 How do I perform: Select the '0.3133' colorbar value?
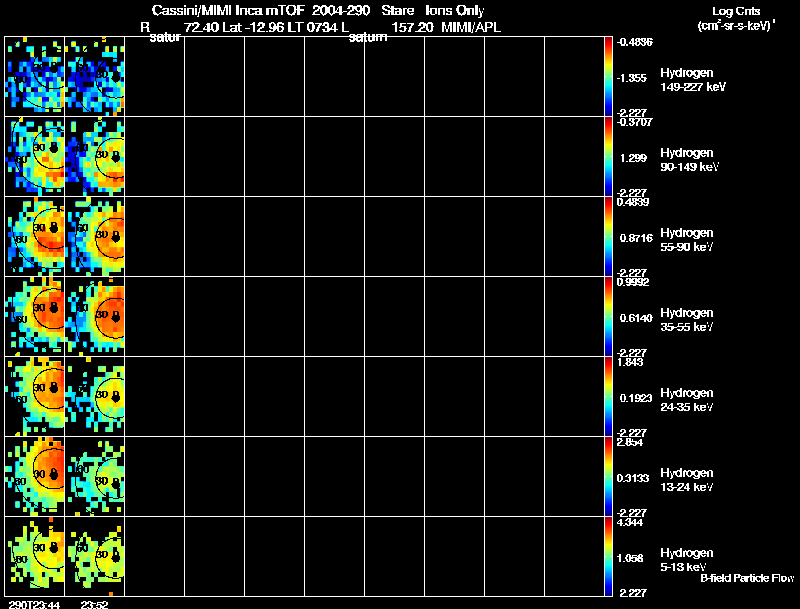coord(633,478)
